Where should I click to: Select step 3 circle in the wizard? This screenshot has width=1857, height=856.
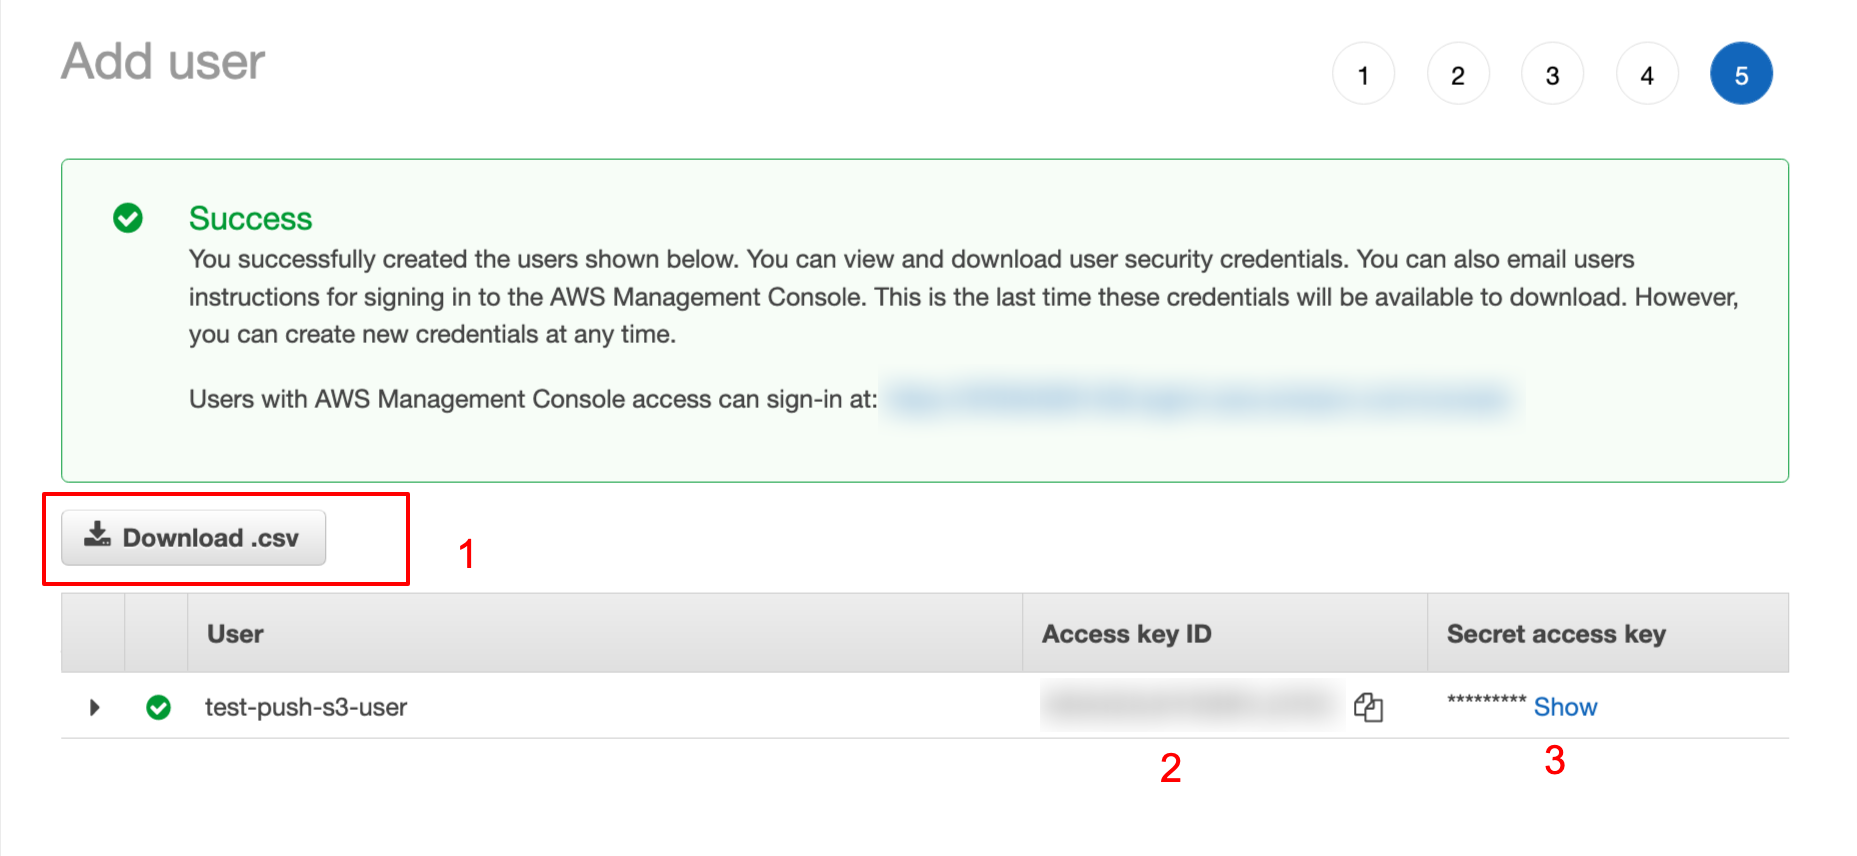pos(1552,74)
